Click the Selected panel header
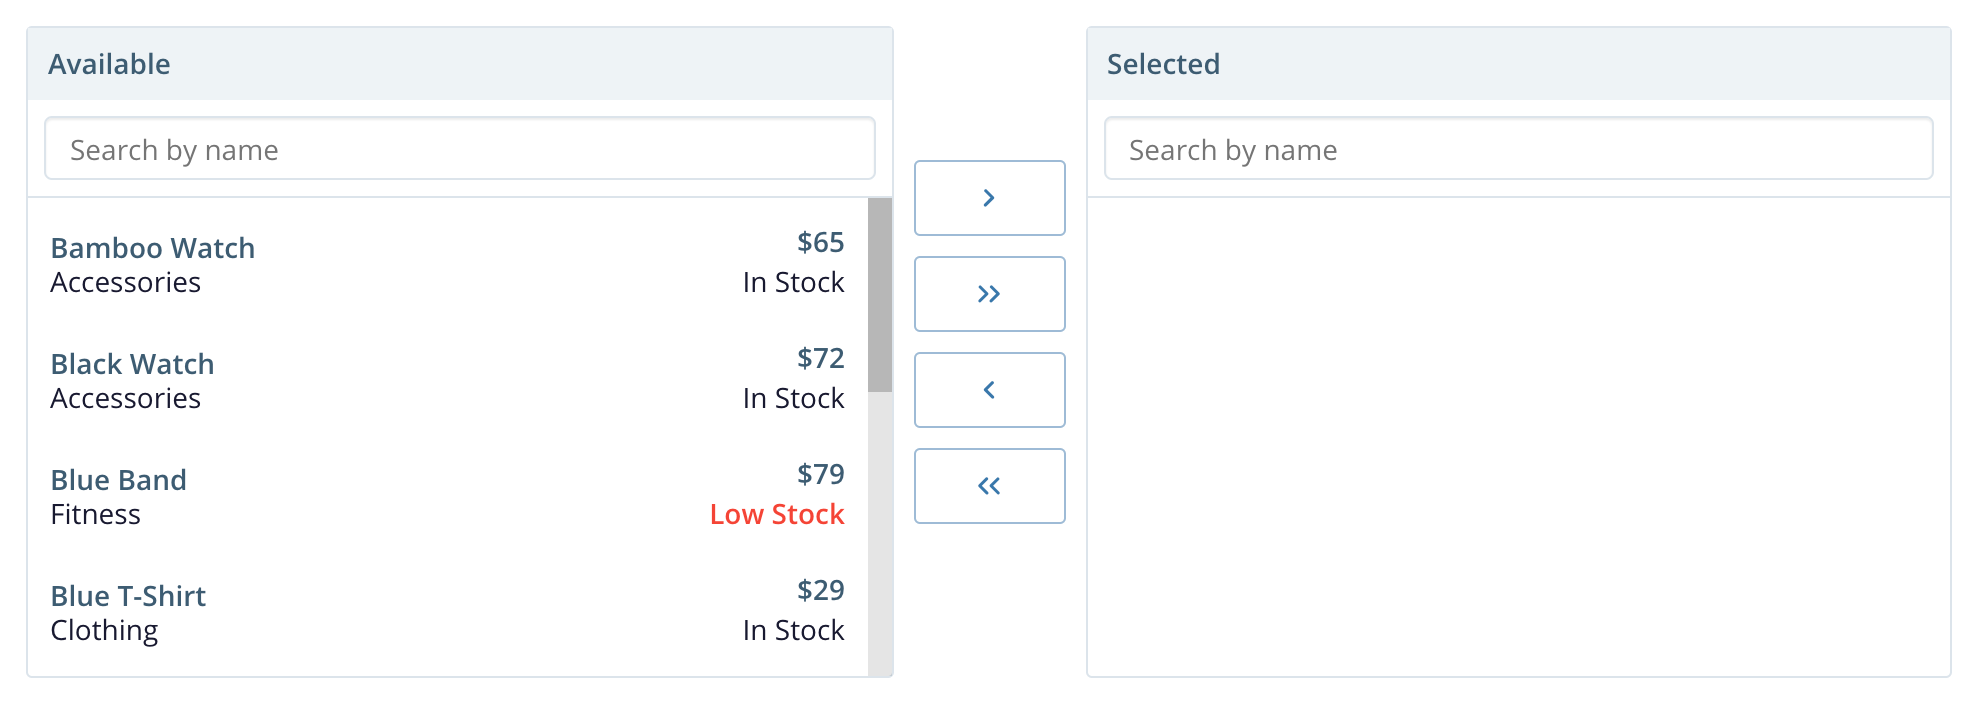 click(x=1518, y=64)
